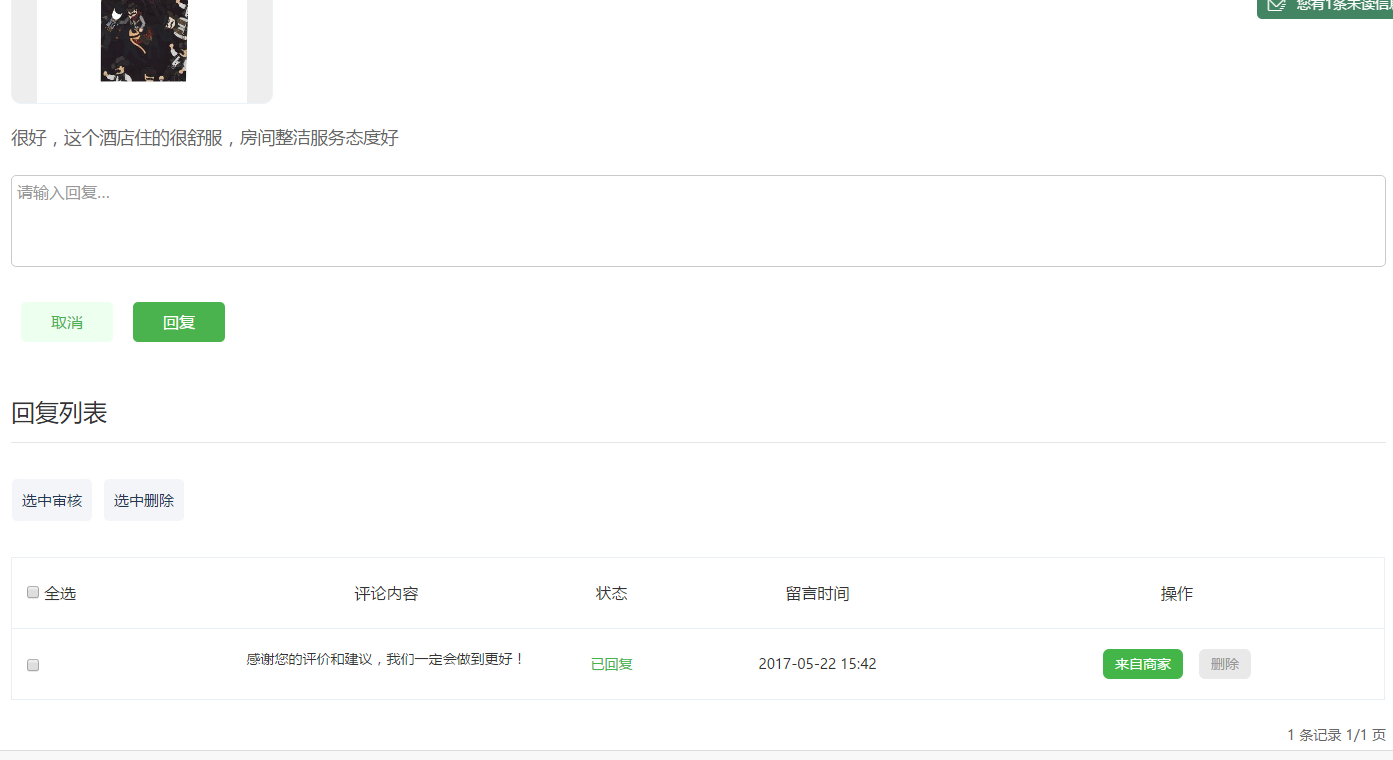Click the 留言时间 column header
The height and width of the screenshot is (760, 1393).
(817, 594)
